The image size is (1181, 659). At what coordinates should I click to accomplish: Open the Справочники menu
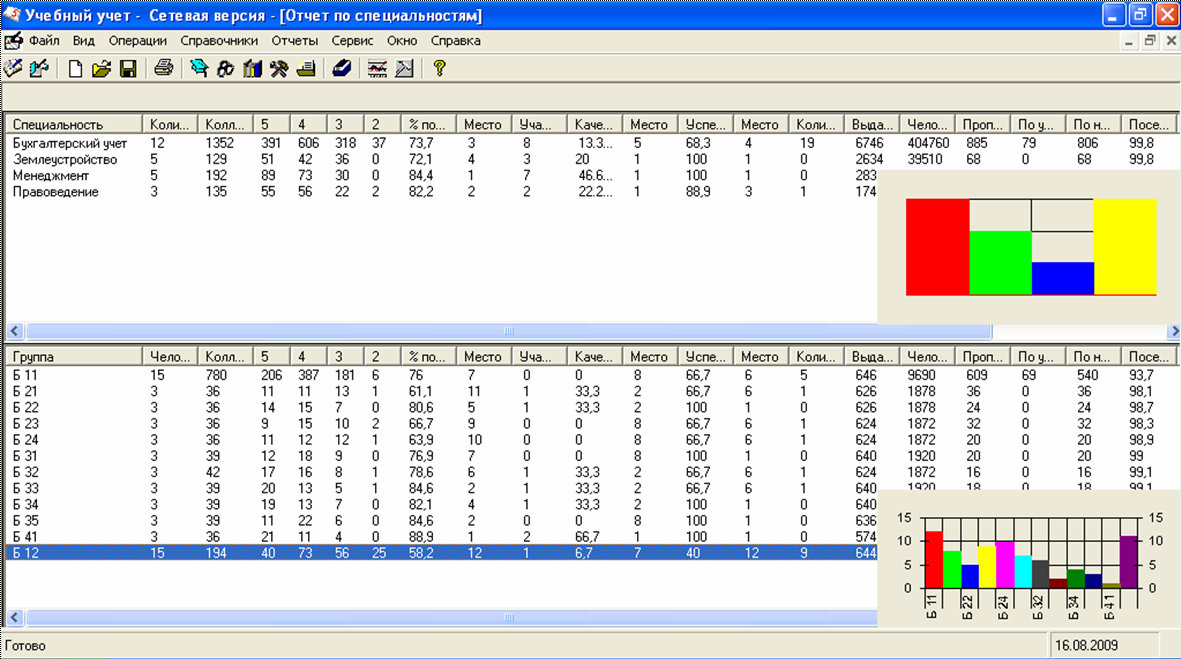click(x=219, y=41)
